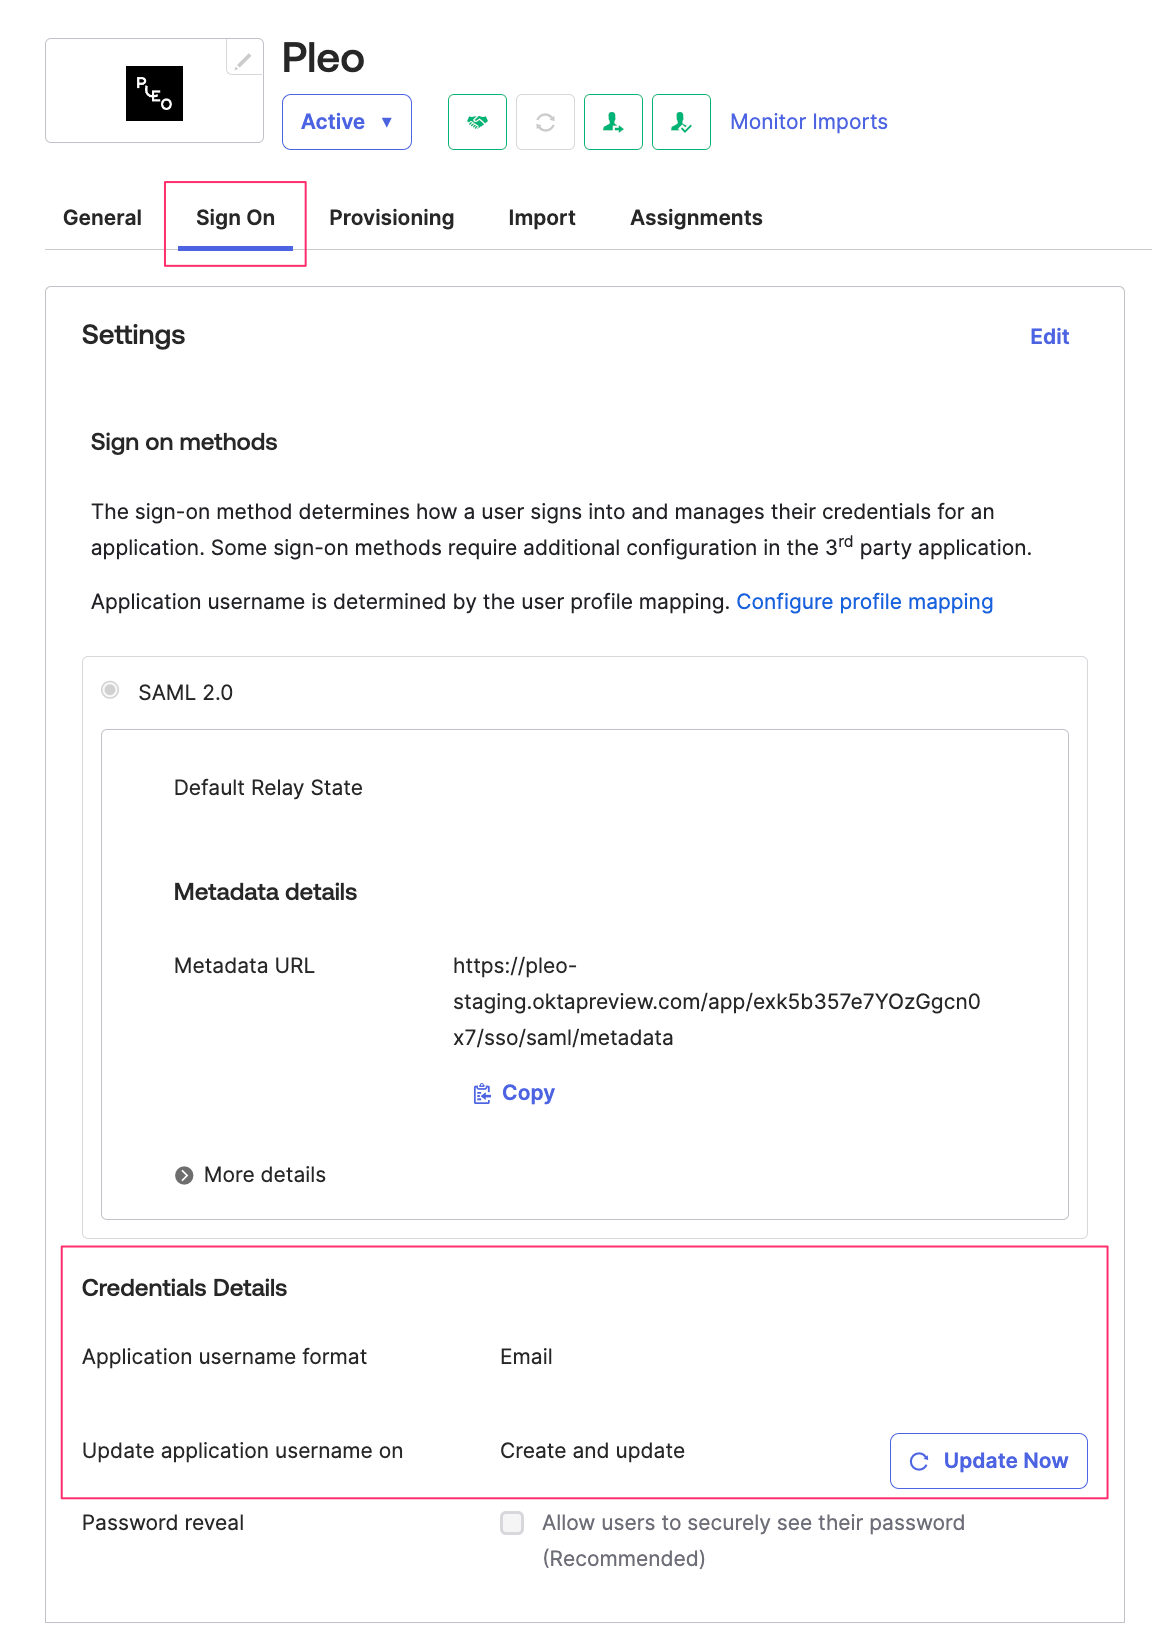
Task: Click the refresh sync icon in the header
Action: click(x=545, y=121)
